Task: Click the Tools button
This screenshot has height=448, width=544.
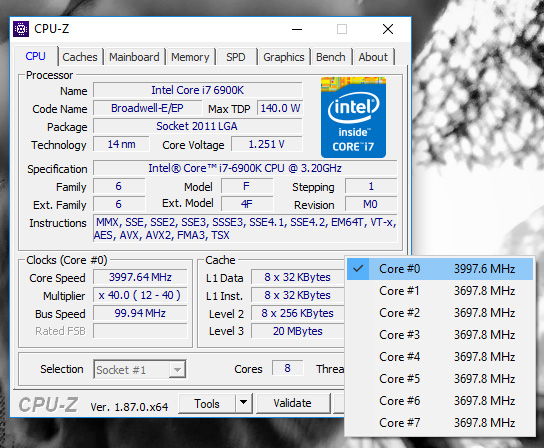Action: pyautogui.click(x=207, y=404)
